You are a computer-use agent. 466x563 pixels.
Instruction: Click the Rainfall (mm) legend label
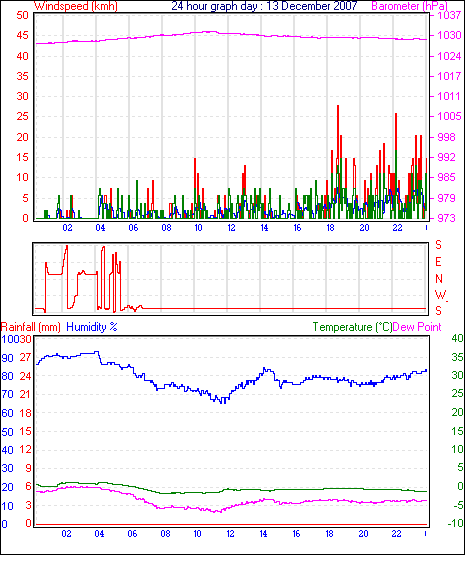(x=31, y=327)
